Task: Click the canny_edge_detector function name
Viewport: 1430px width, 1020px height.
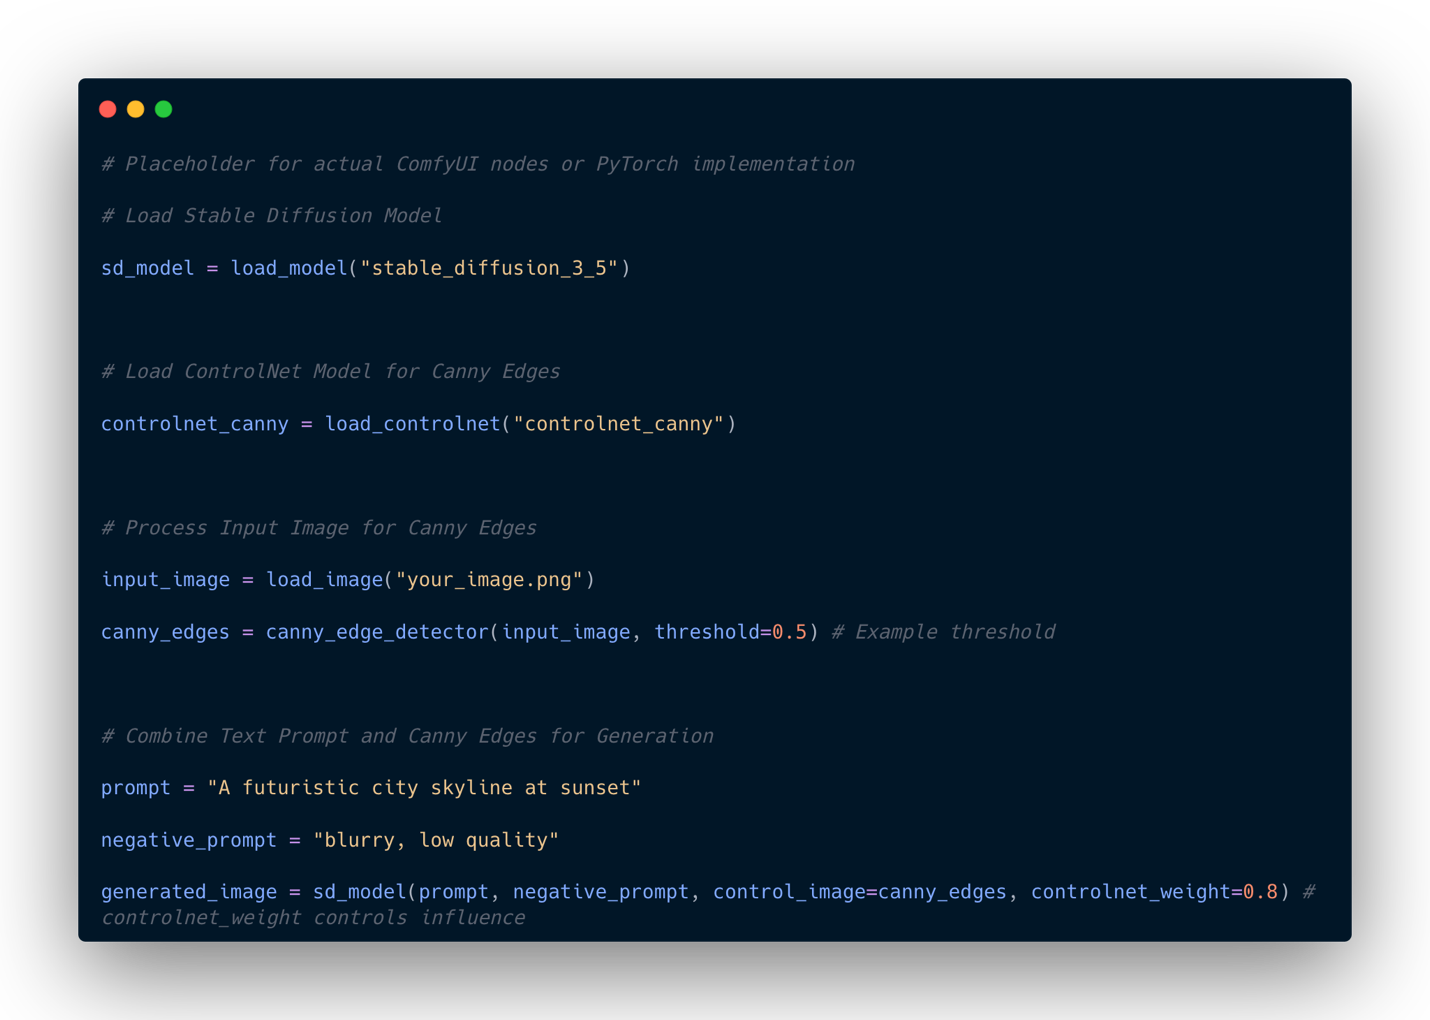Action: pyautogui.click(x=377, y=632)
